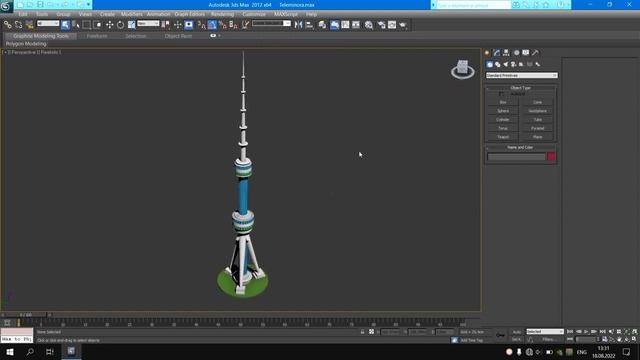This screenshot has height=360, width=640.
Task: Collapse the Object Type rollout
Action: pos(520,88)
